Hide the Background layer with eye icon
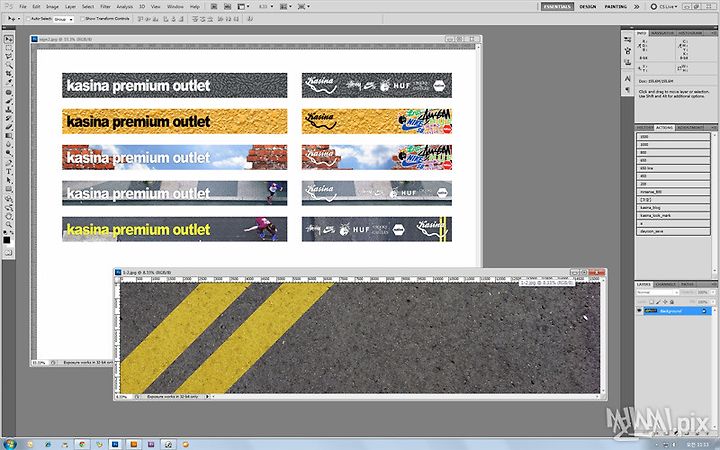 (x=639, y=311)
